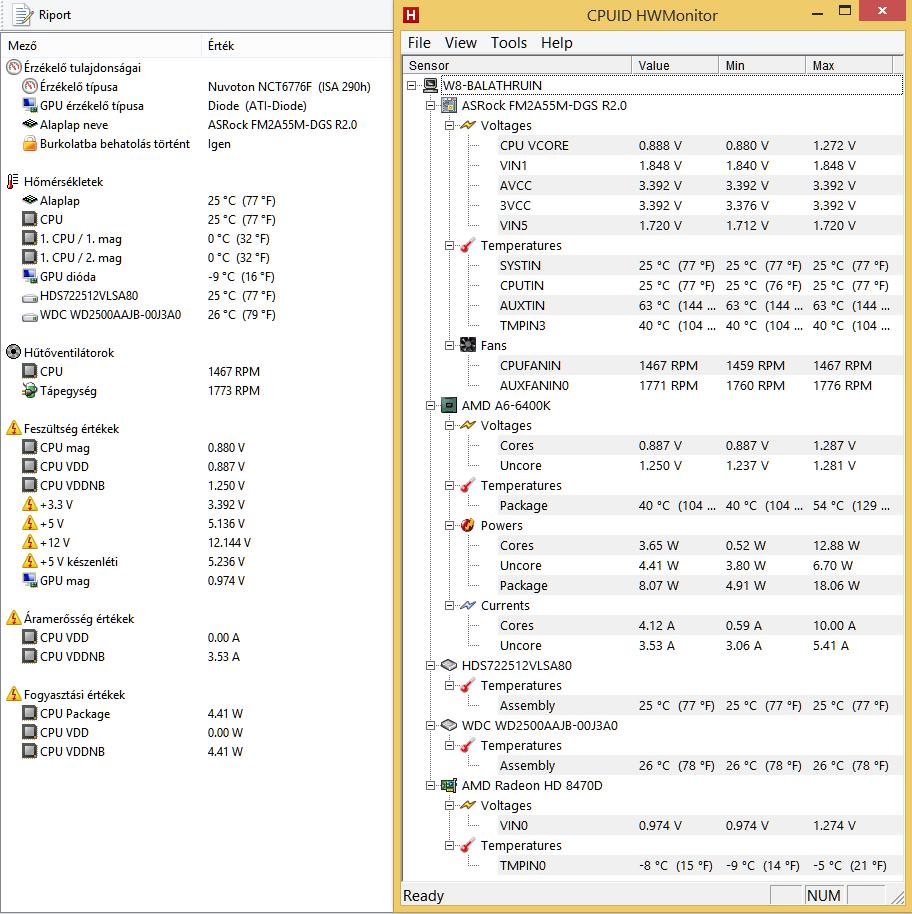The height and width of the screenshot is (914, 912).
Task: Click the WDC WD2500AAJB drive icon in HWMonitor
Action: point(449,725)
